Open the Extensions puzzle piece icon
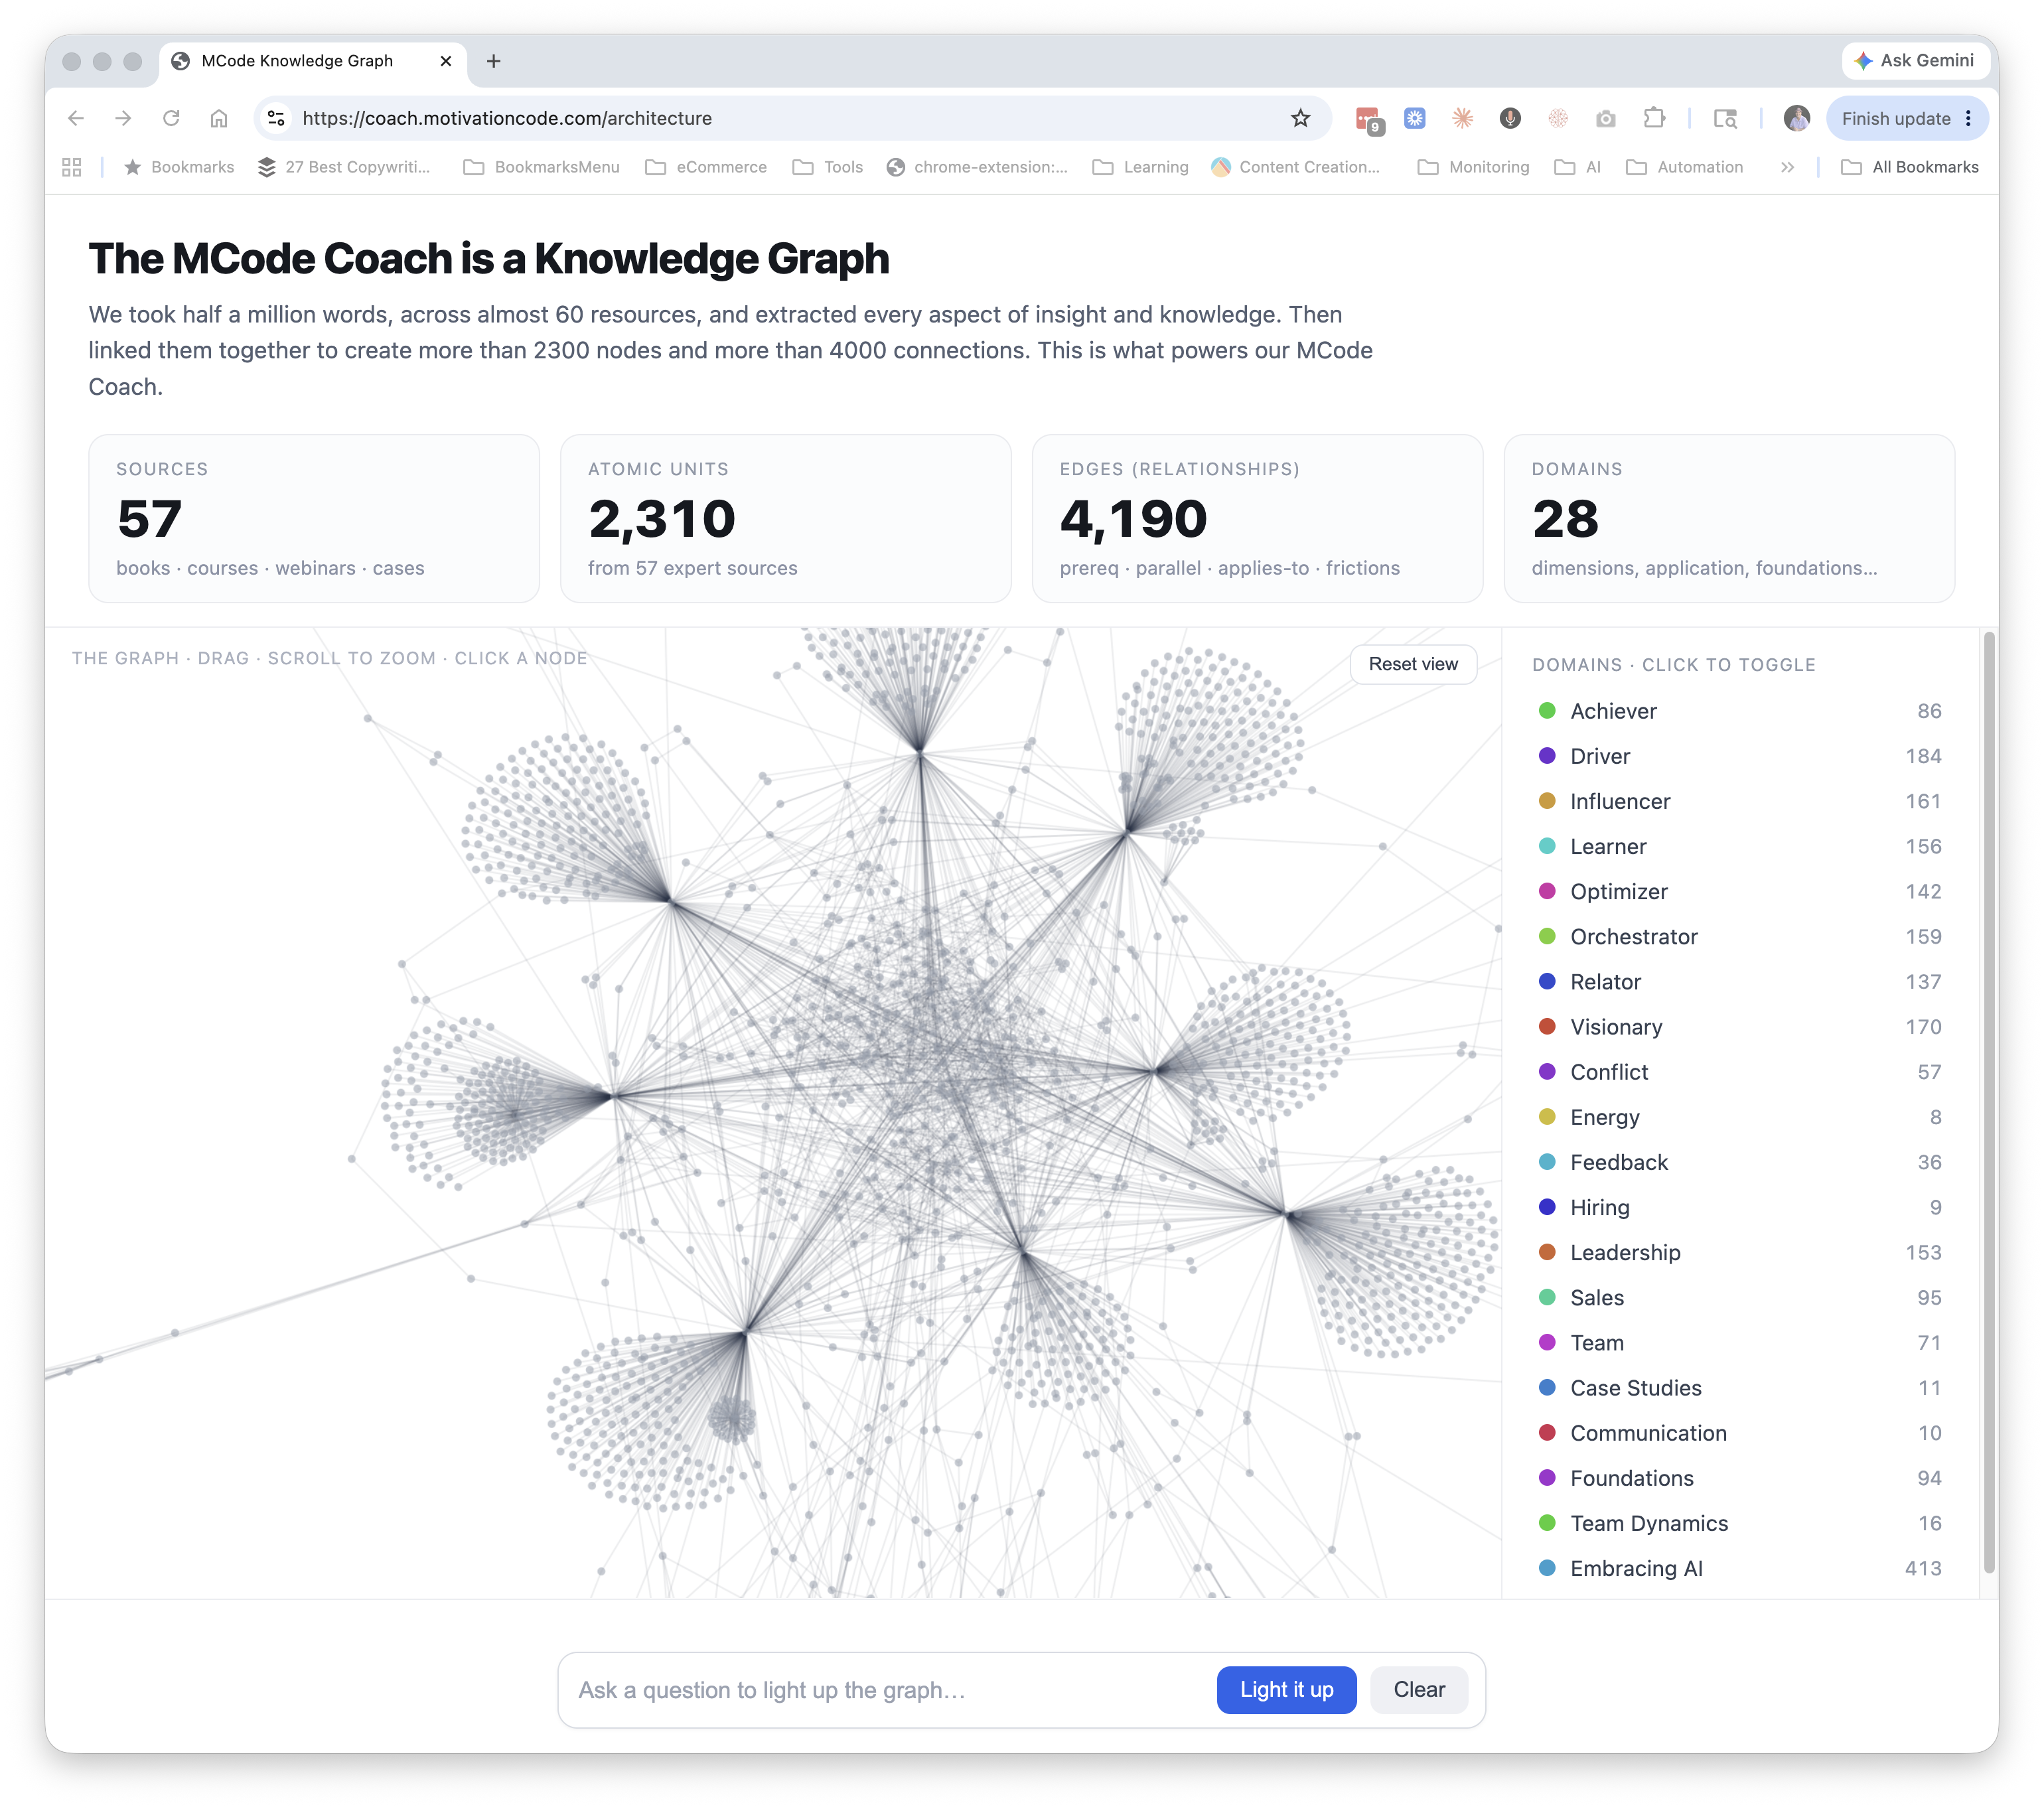 pyautogui.click(x=1654, y=118)
